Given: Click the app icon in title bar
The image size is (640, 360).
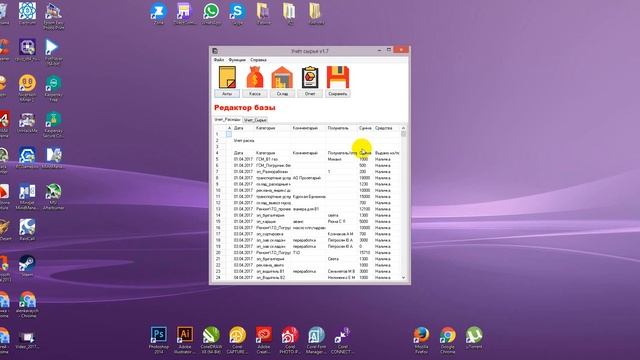Looking at the screenshot, I should click(x=215, y=51).
